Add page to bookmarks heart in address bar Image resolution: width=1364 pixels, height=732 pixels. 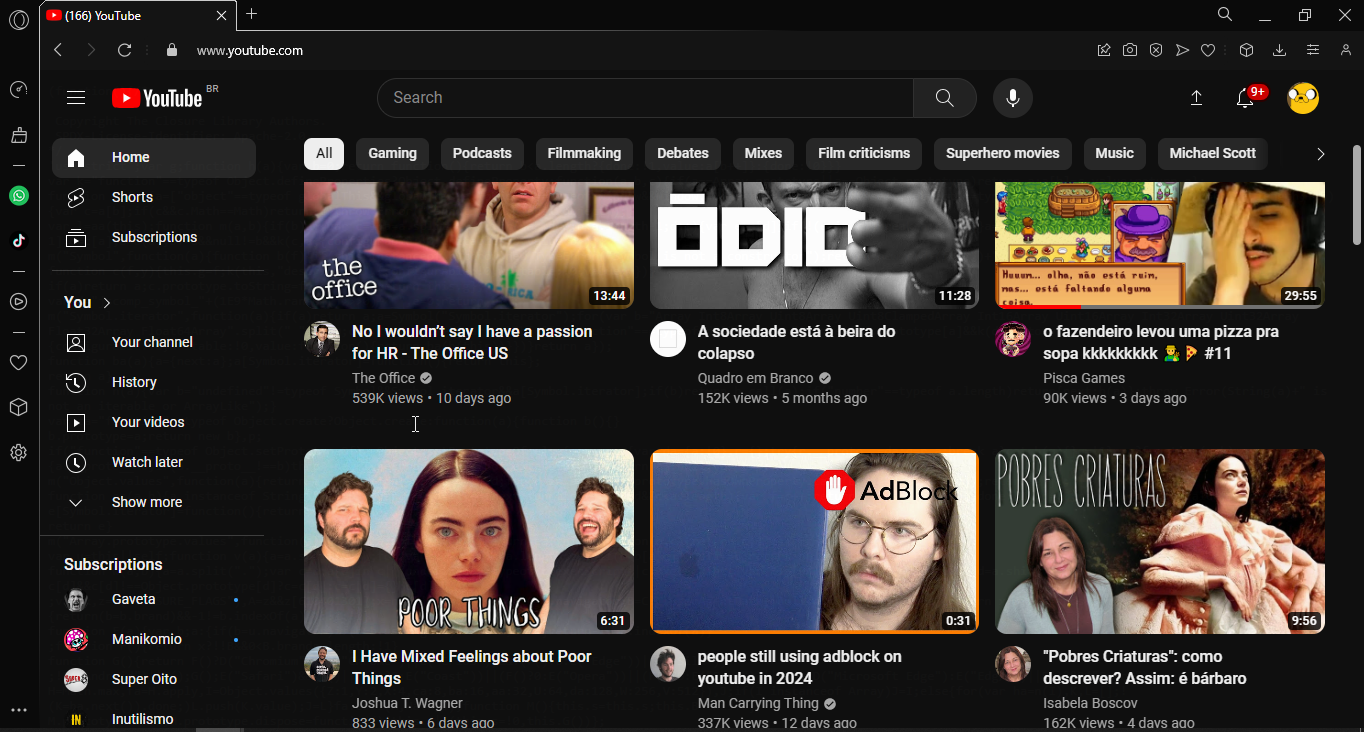pos(1208,50)
